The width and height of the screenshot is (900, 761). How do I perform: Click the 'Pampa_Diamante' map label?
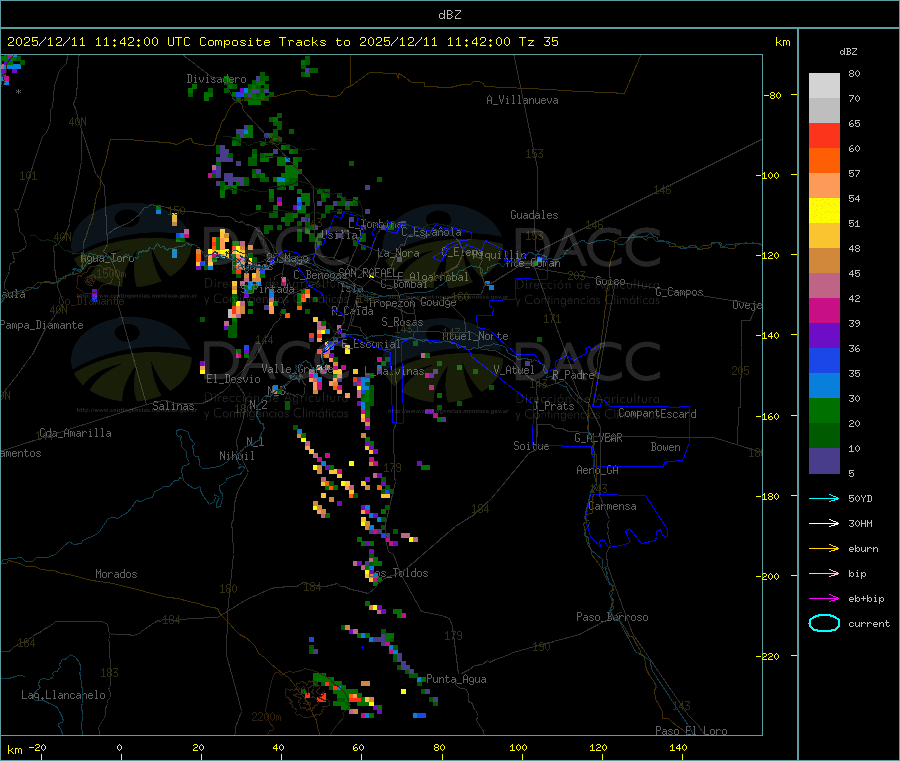click(x=42, y=325)
